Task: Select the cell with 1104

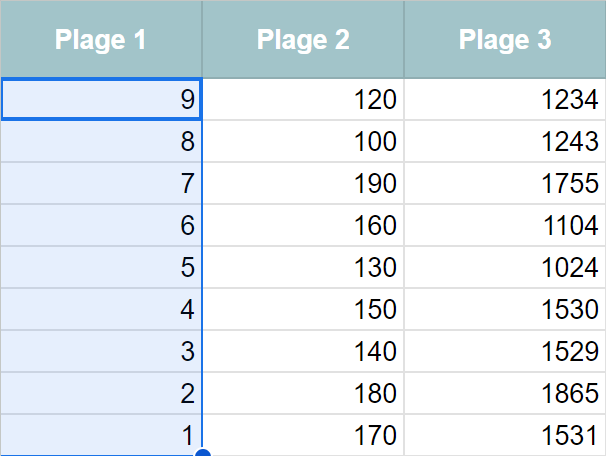Action: tap(505, 225)
